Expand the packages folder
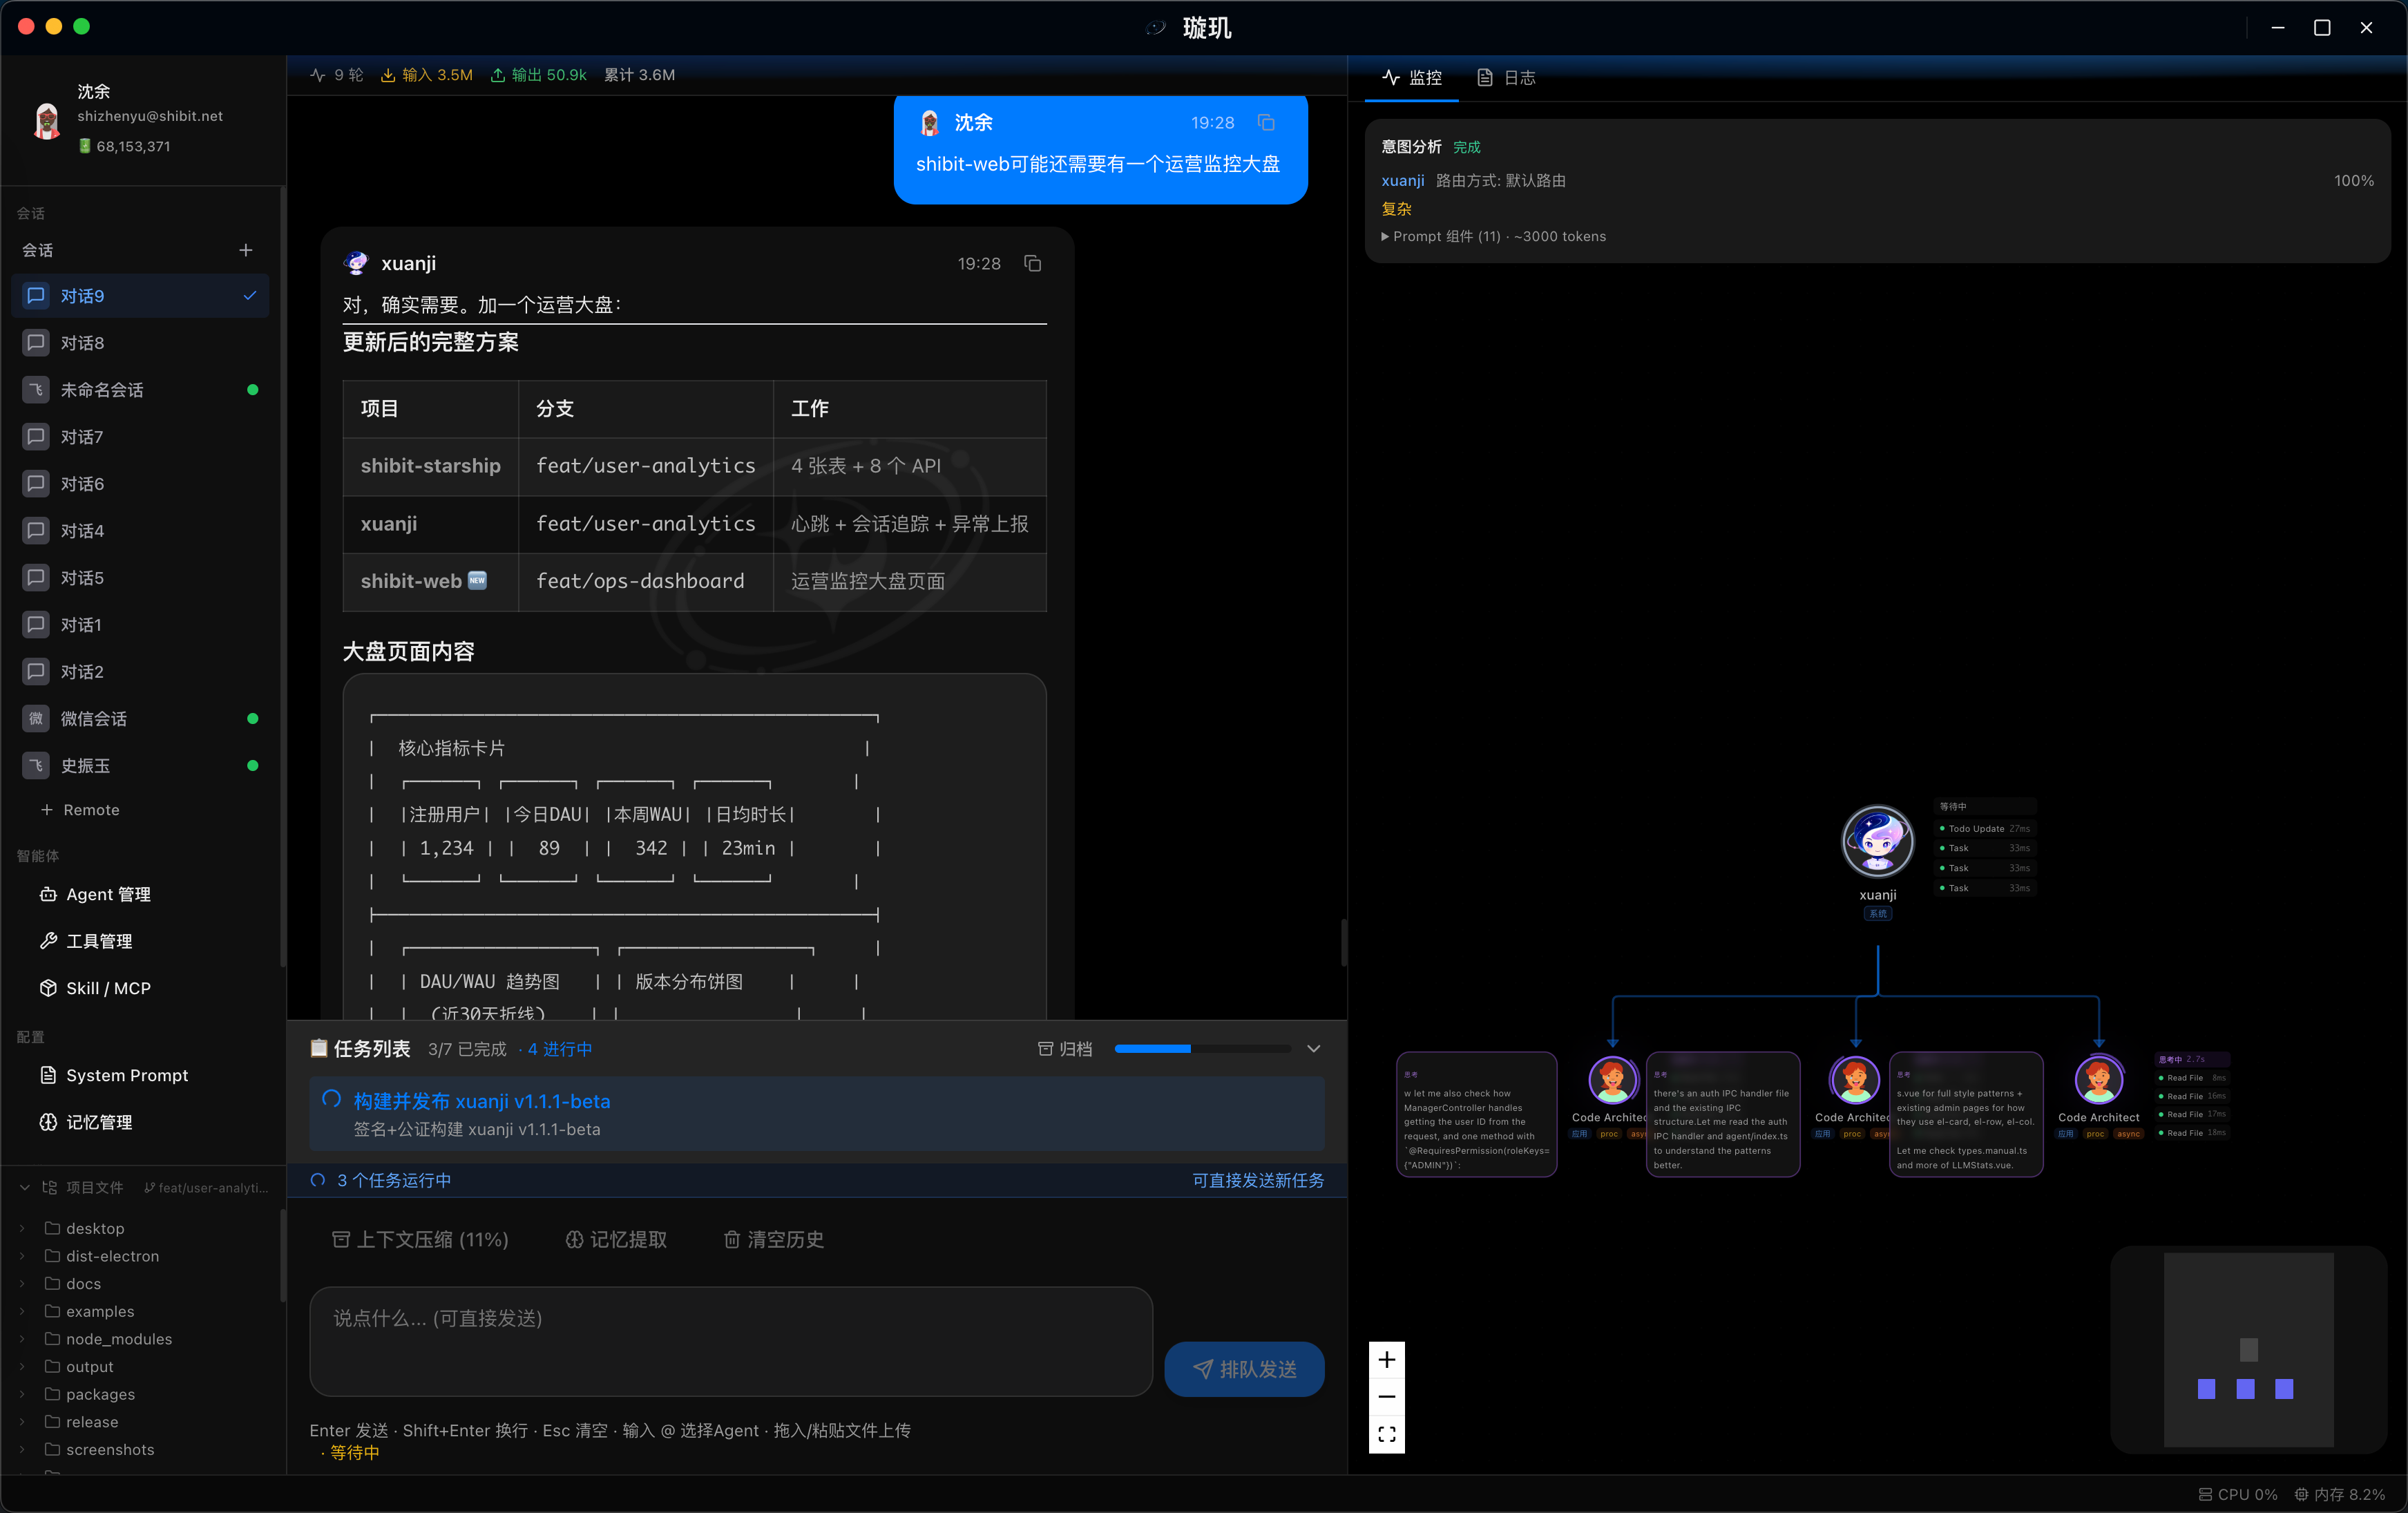The width and height of the screenshot is (2408, 1513). [x=22, y=1394]
